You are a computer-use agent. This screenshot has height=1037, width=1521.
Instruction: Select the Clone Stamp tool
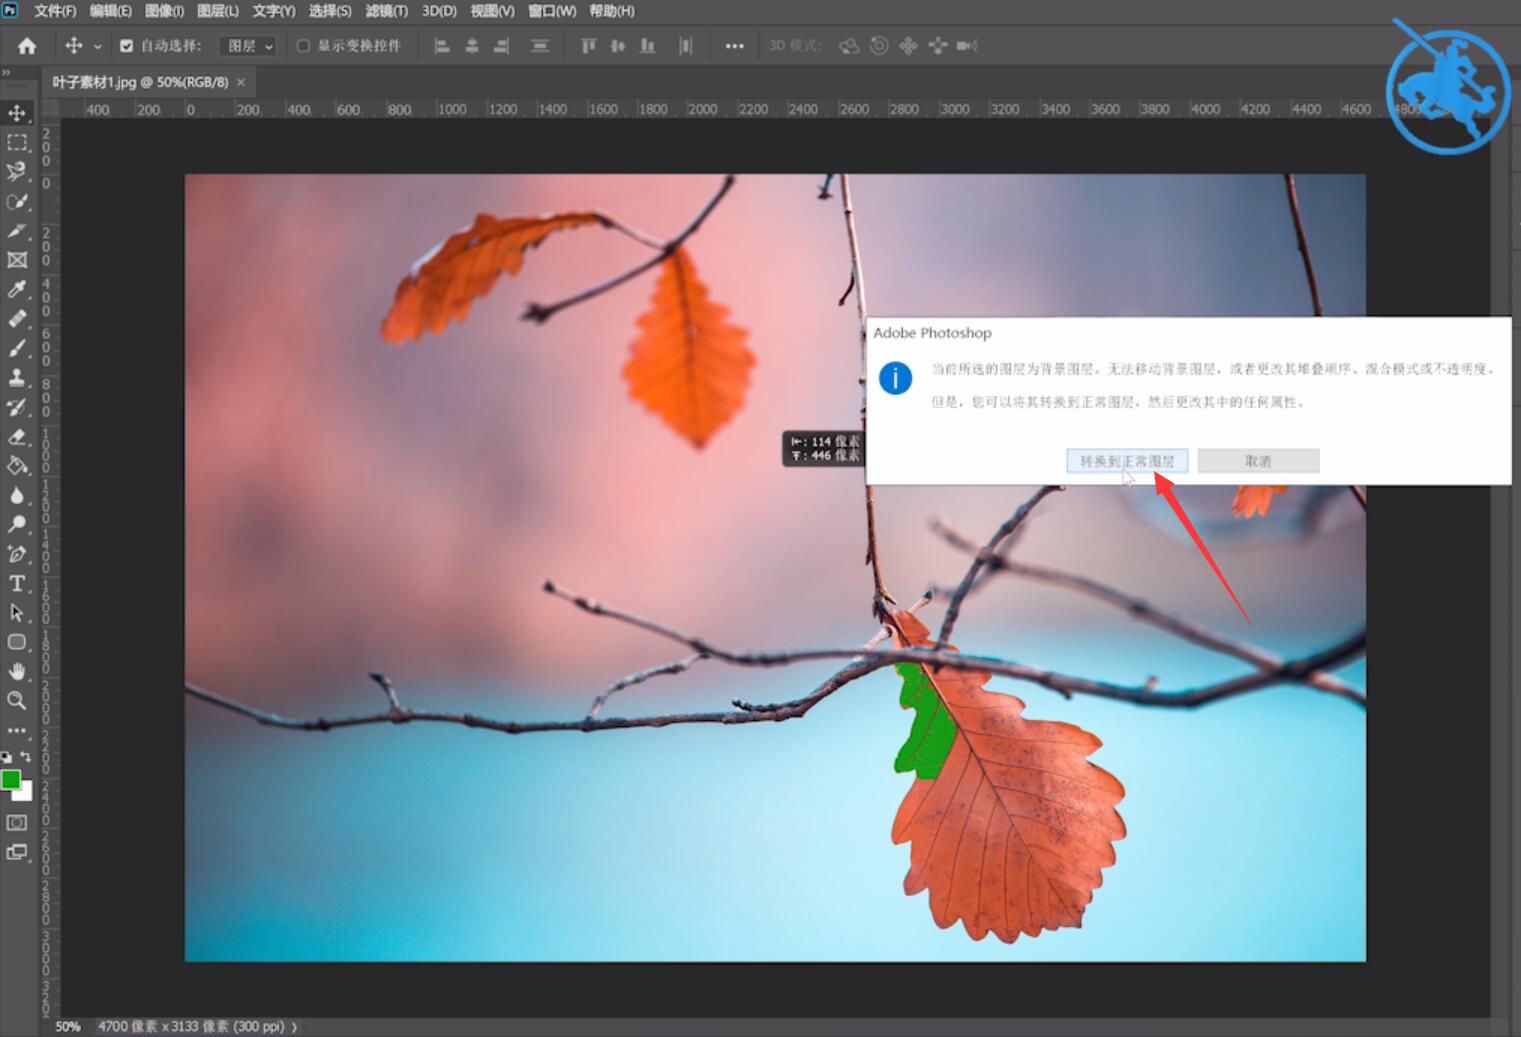(x=17, y=377)
